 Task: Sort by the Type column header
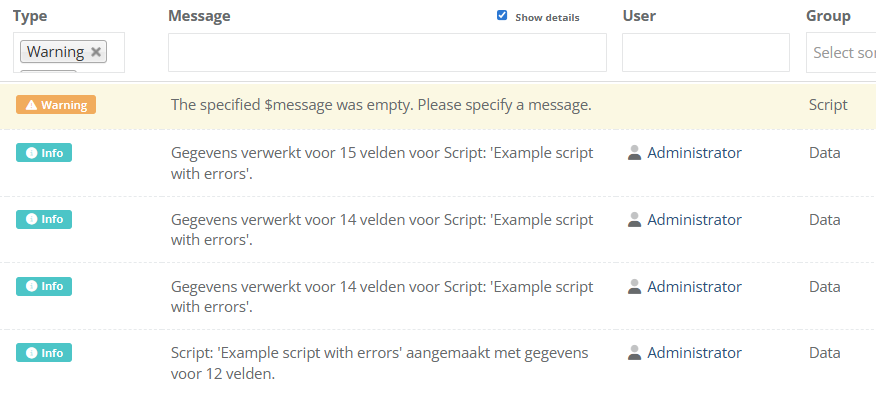coord(31,16)
